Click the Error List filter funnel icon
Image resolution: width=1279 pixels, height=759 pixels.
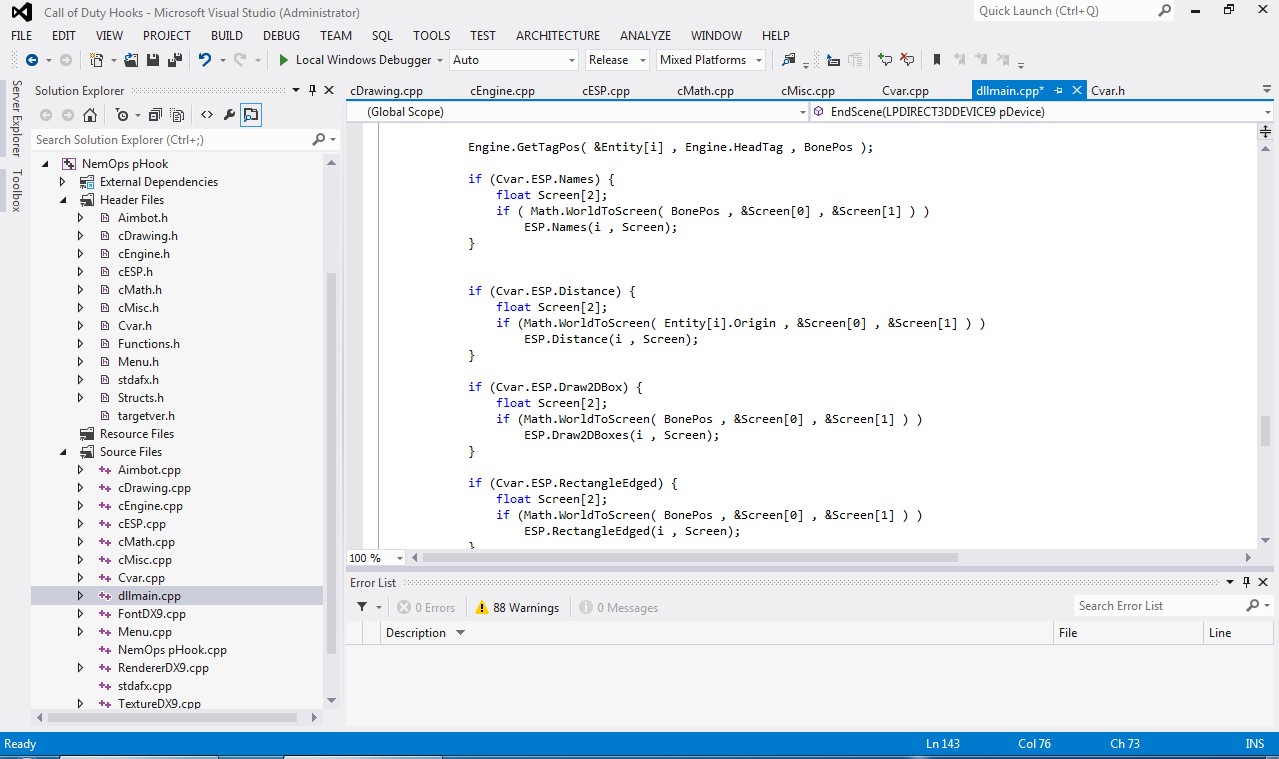(x=362, y=607)
